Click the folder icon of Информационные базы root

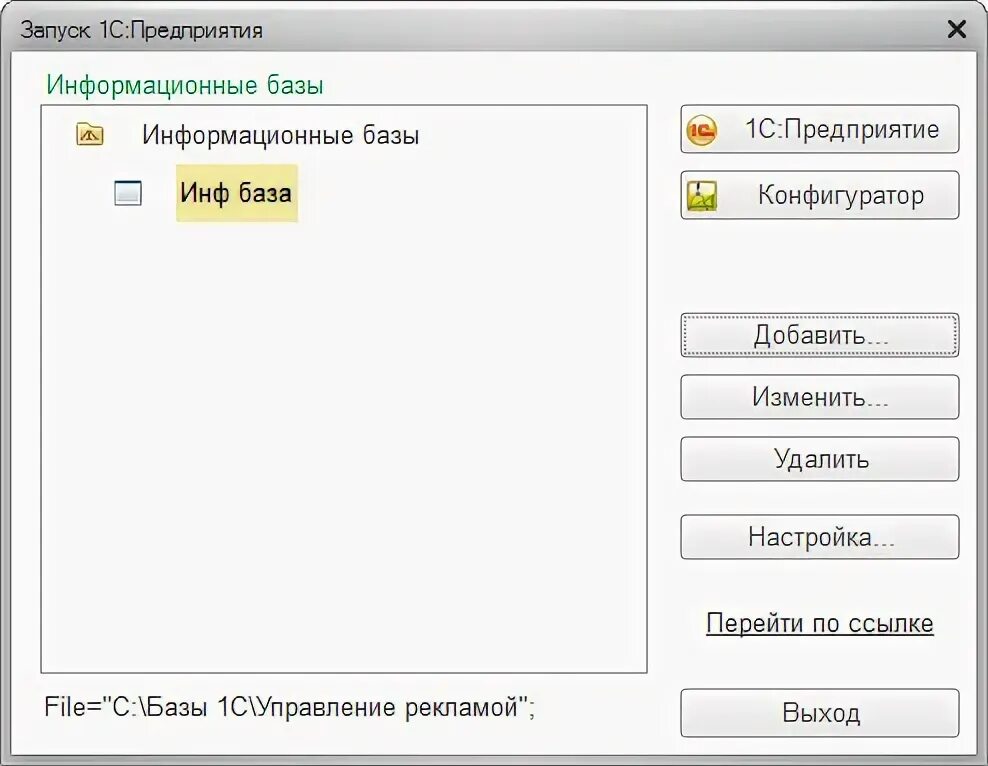(x=89, y=134)
